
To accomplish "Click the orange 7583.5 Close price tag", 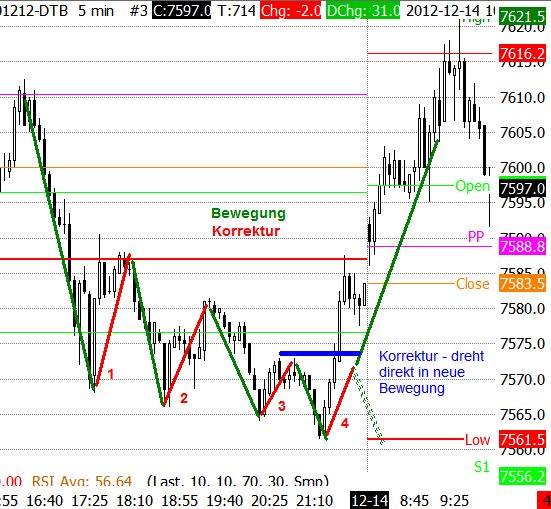I will pos(522,284).
